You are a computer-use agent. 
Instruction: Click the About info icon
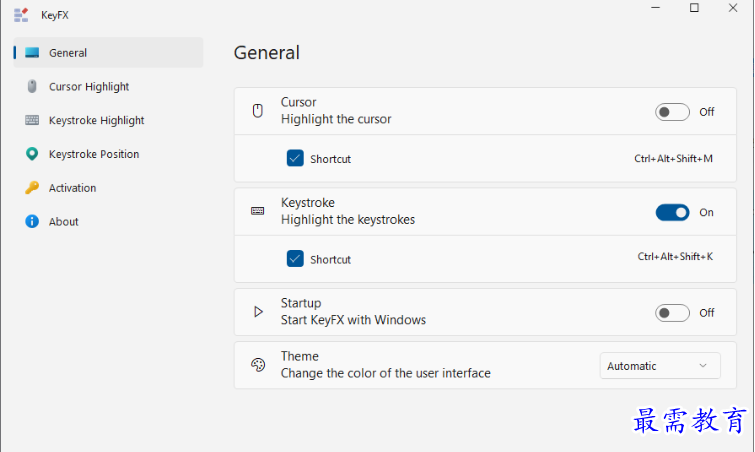pyautogui.click(x=32, y=221)
